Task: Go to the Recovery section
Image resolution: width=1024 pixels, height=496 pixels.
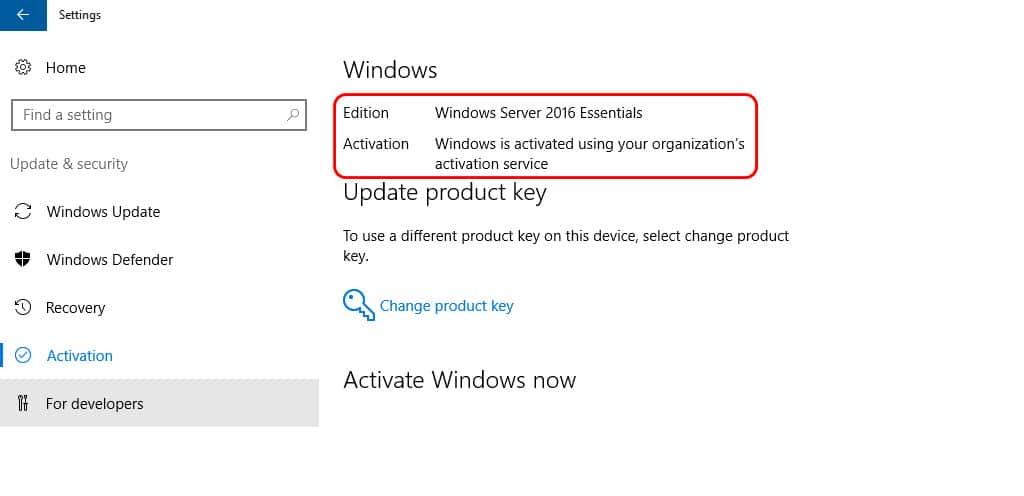Action: coord(159,307)
